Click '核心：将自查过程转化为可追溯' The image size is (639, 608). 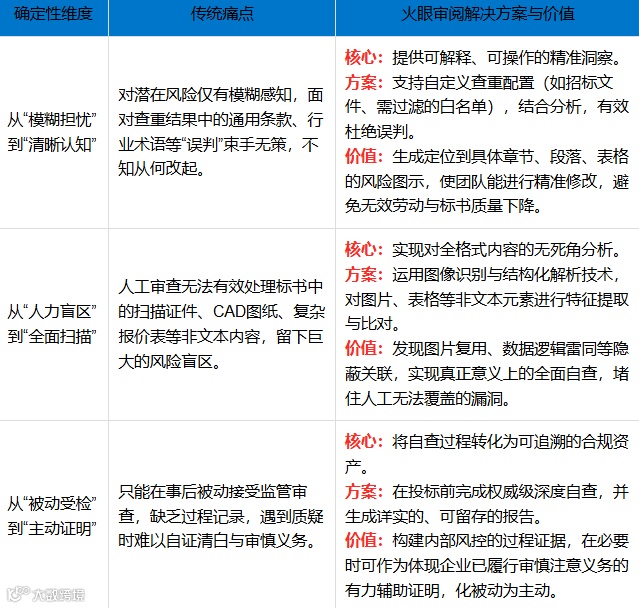pos(487,442)
